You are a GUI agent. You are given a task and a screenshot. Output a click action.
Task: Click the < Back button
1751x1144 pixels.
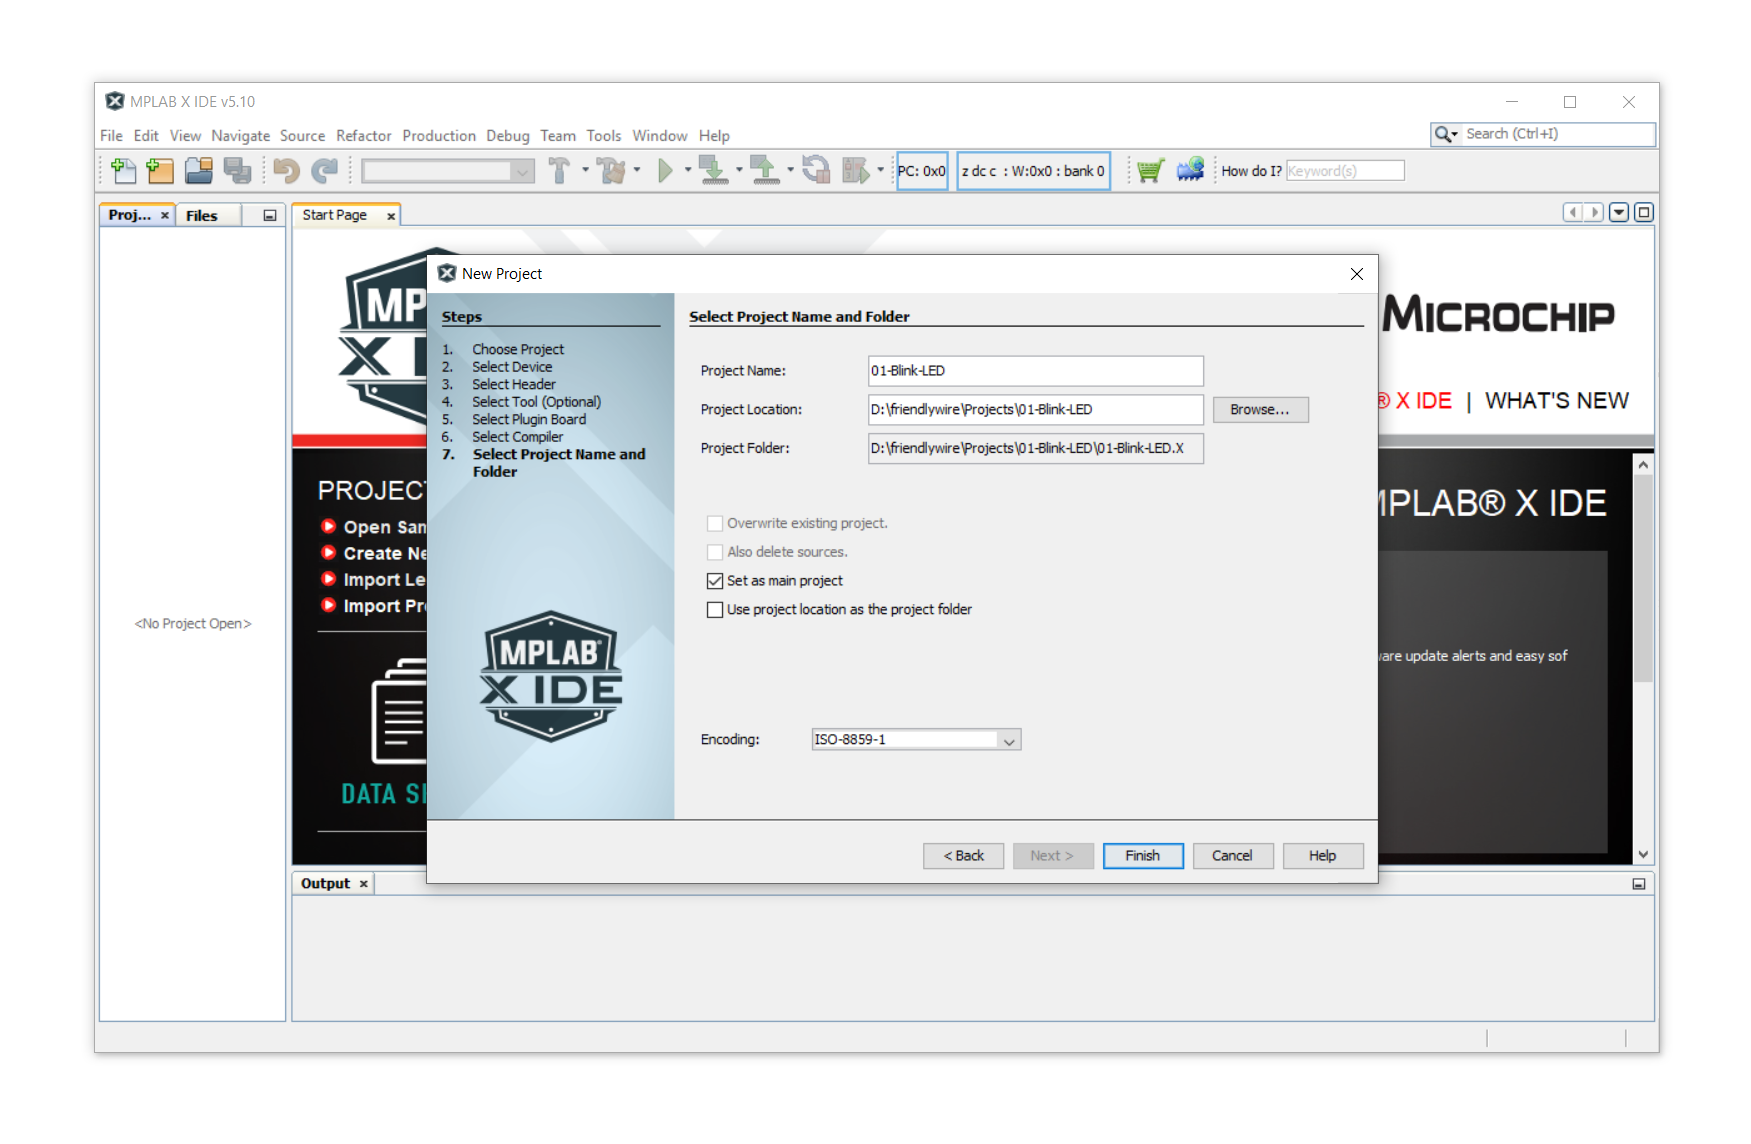click(963, 856)
